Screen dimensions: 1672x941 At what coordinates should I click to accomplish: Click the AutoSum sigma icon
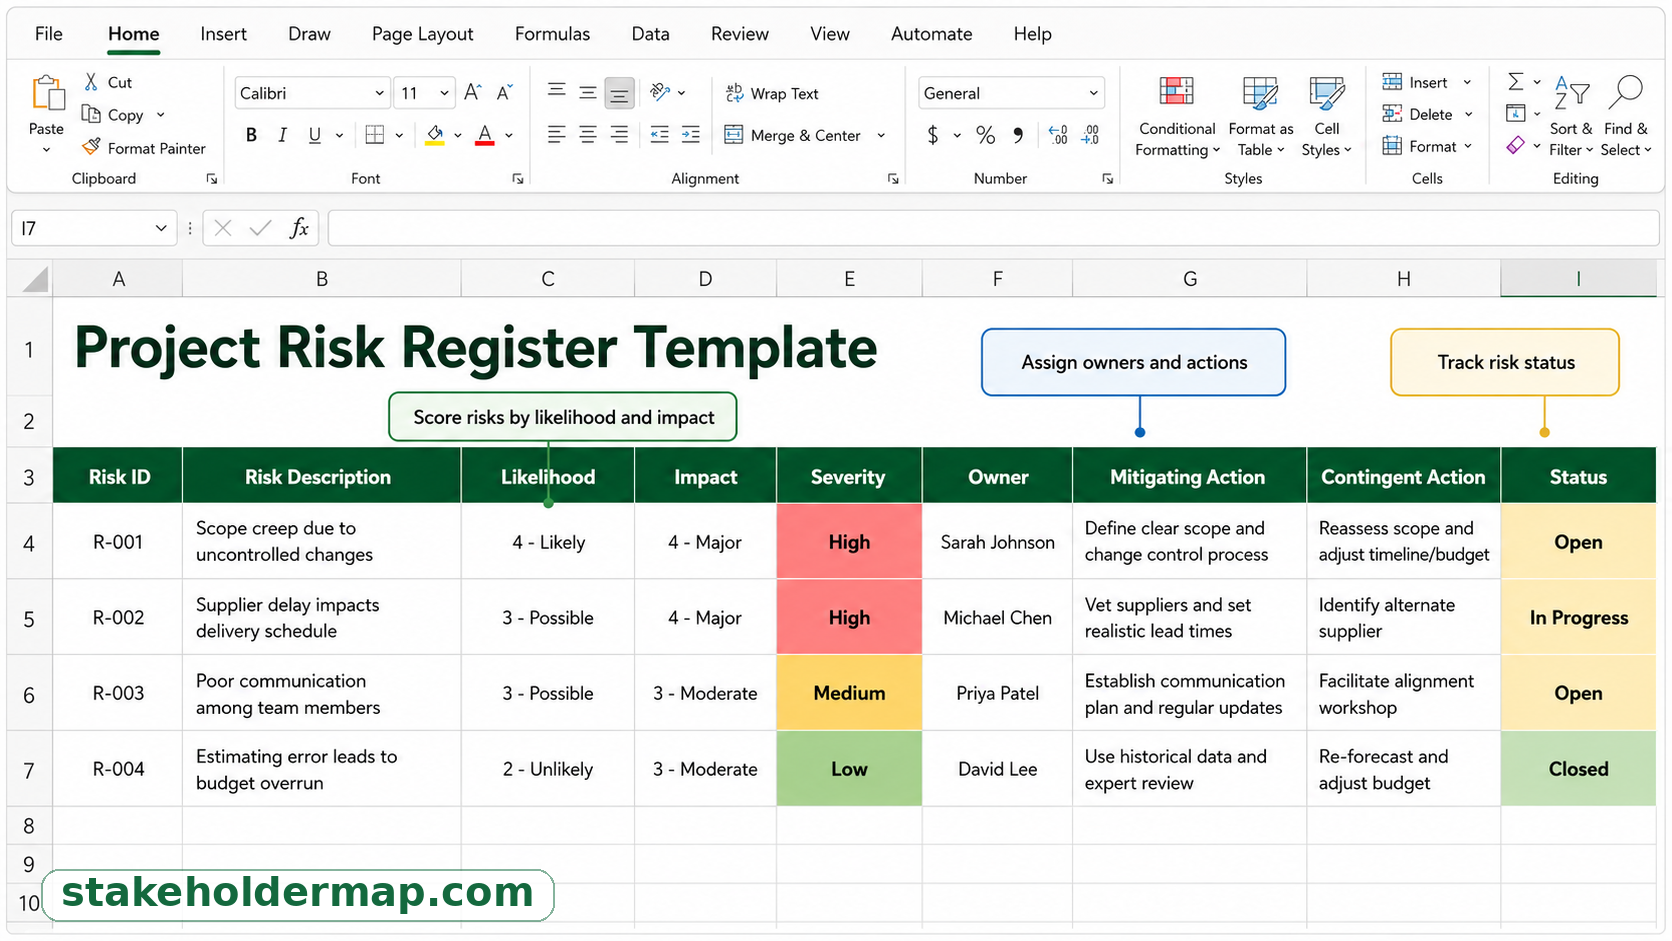click(x=1516, y=82)
